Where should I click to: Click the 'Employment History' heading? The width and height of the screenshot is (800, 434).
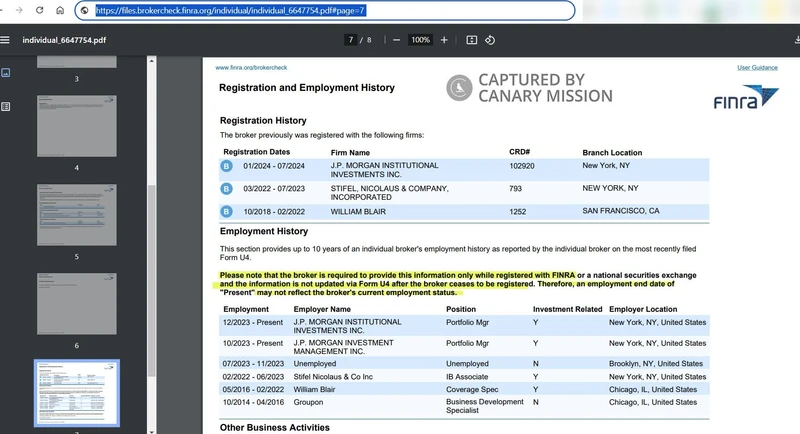coord(264,231)
